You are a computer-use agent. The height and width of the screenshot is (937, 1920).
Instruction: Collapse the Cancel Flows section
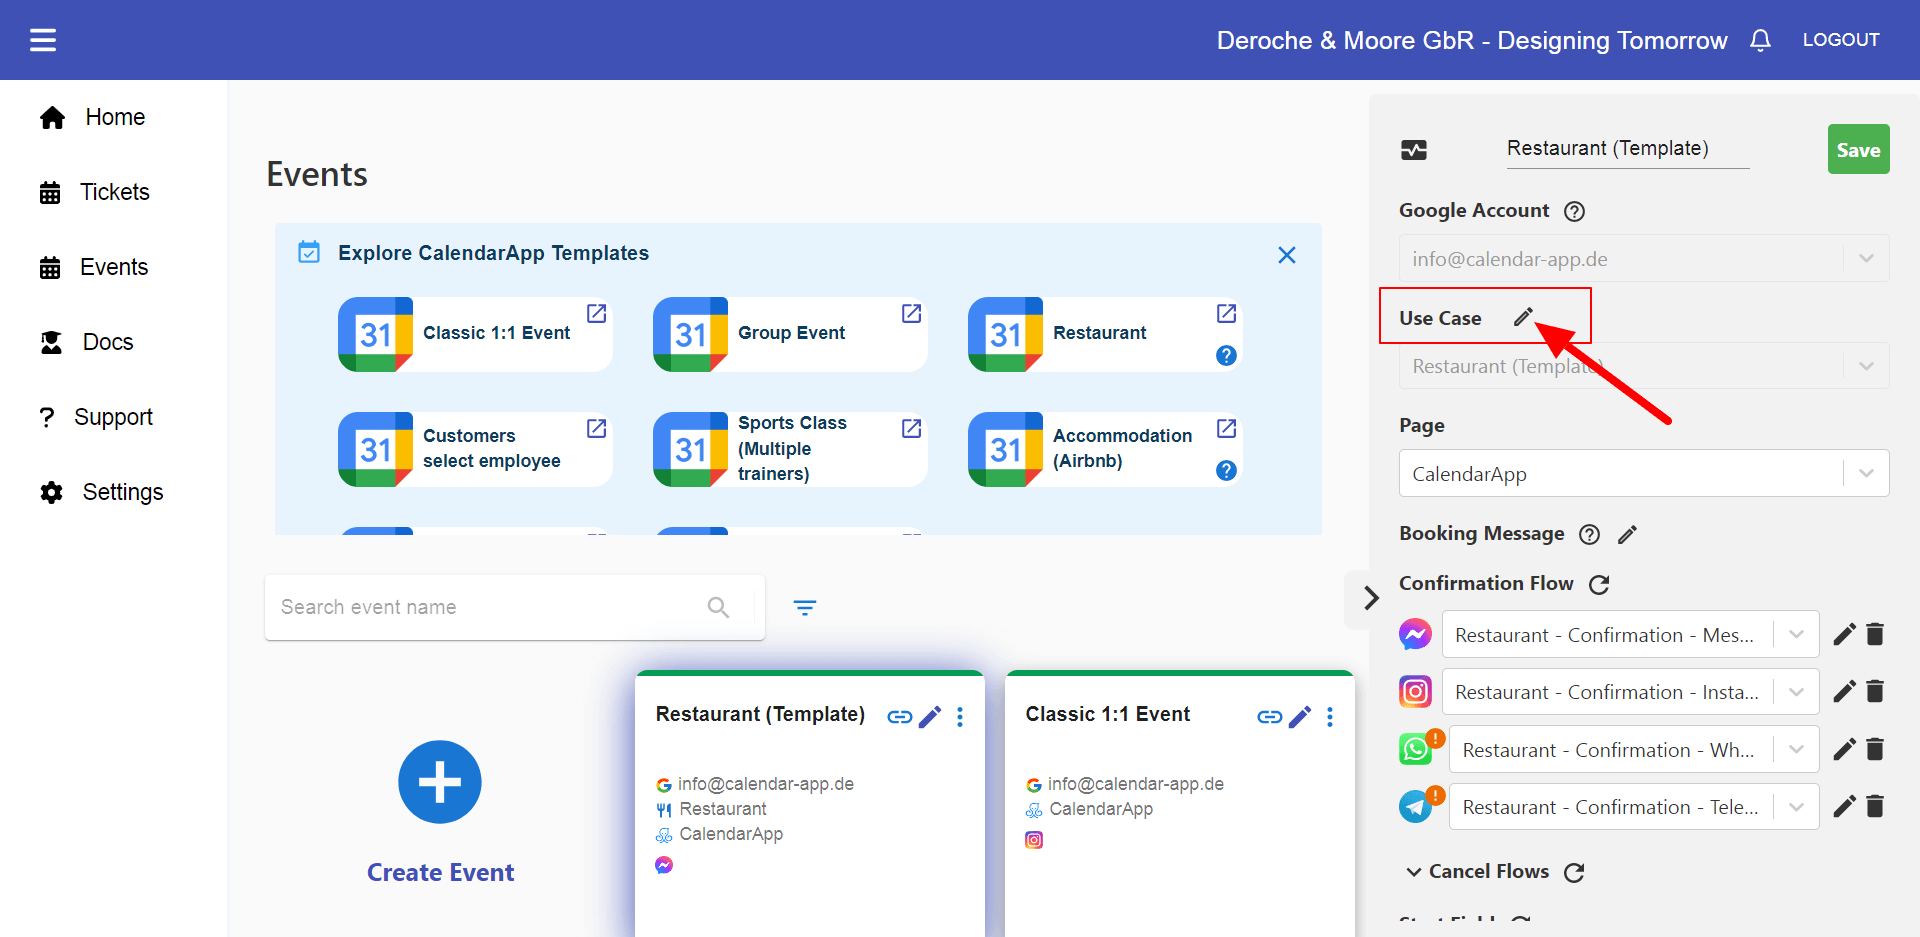1414,872
